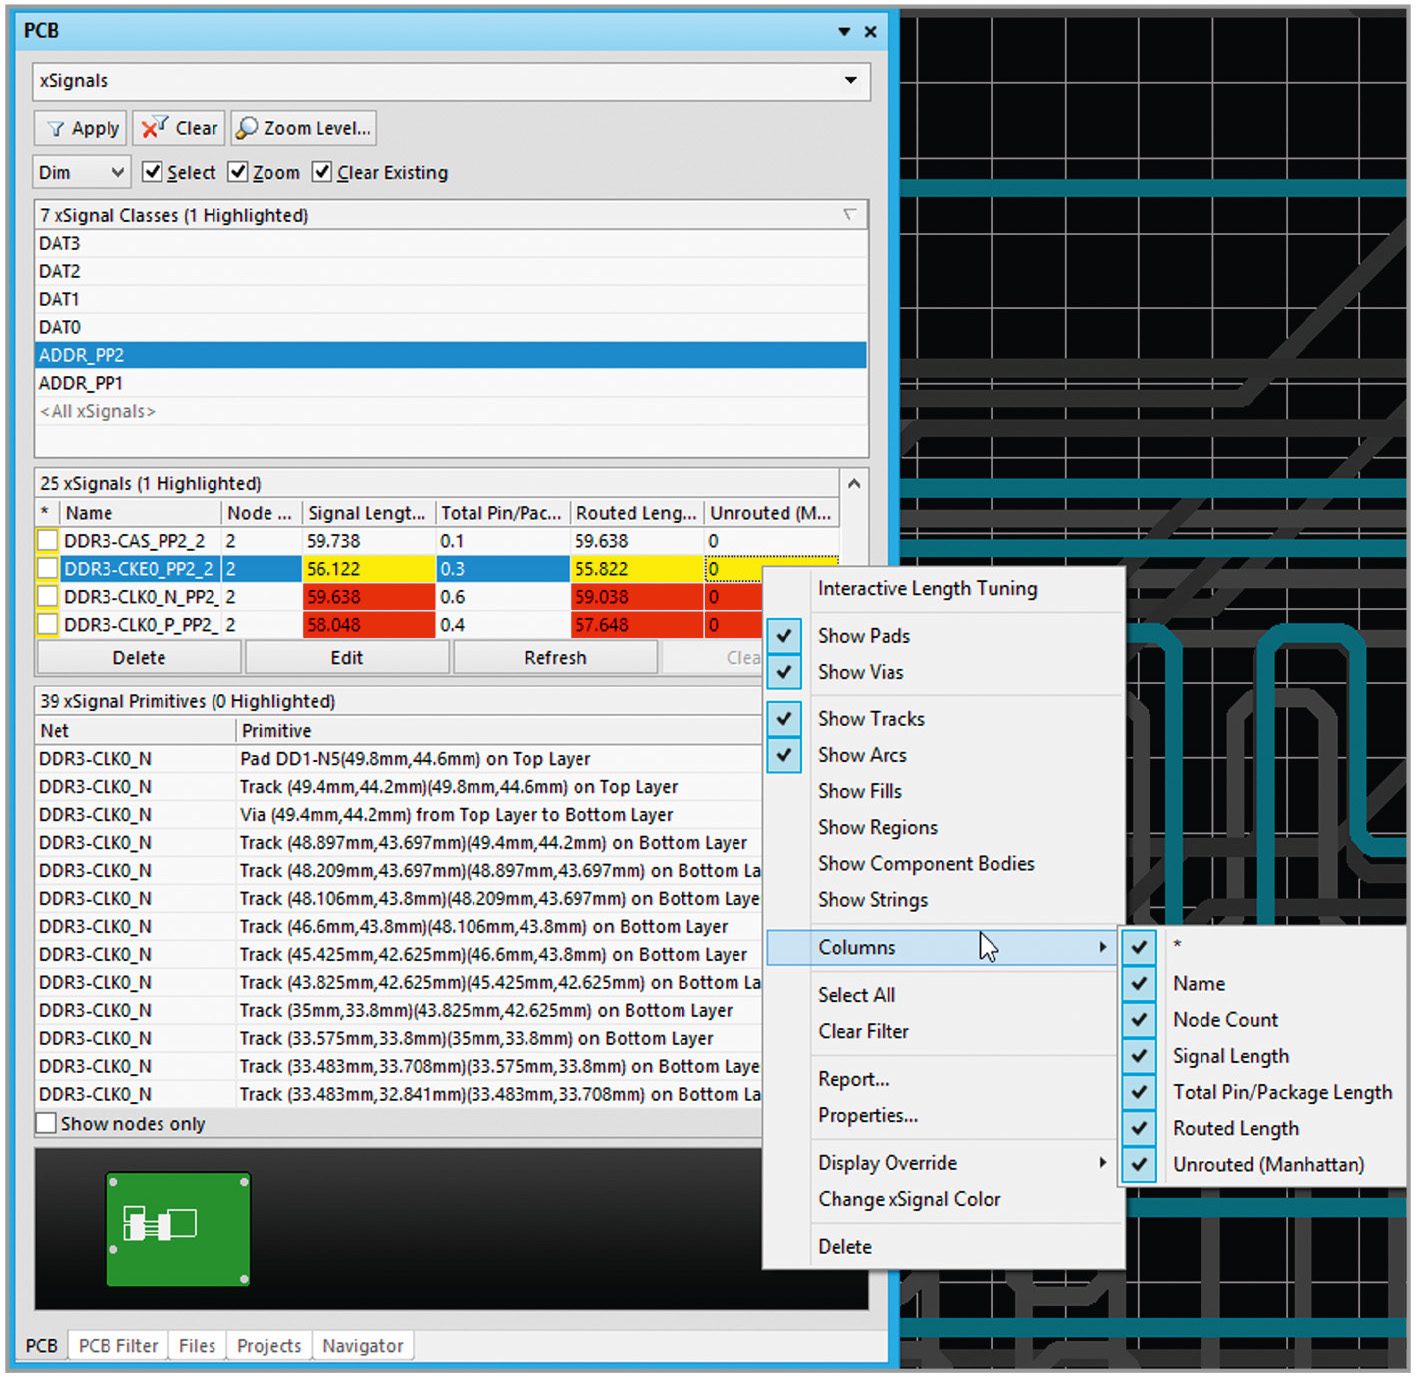The image size is (1416, 1377).
Task: Switch to the PCB tab
Action: (x=42, y=1346)
